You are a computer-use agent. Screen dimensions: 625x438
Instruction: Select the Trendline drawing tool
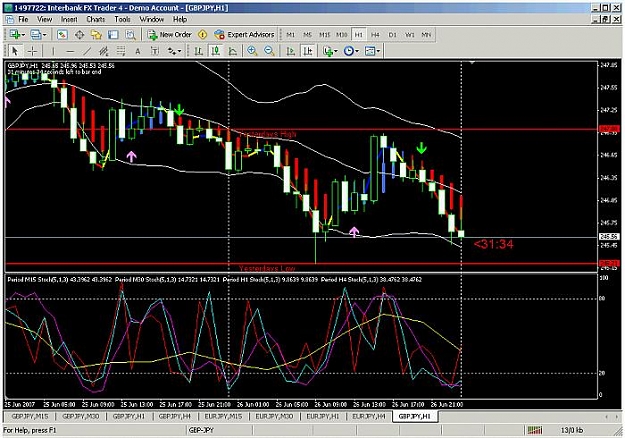coord(87,51)
